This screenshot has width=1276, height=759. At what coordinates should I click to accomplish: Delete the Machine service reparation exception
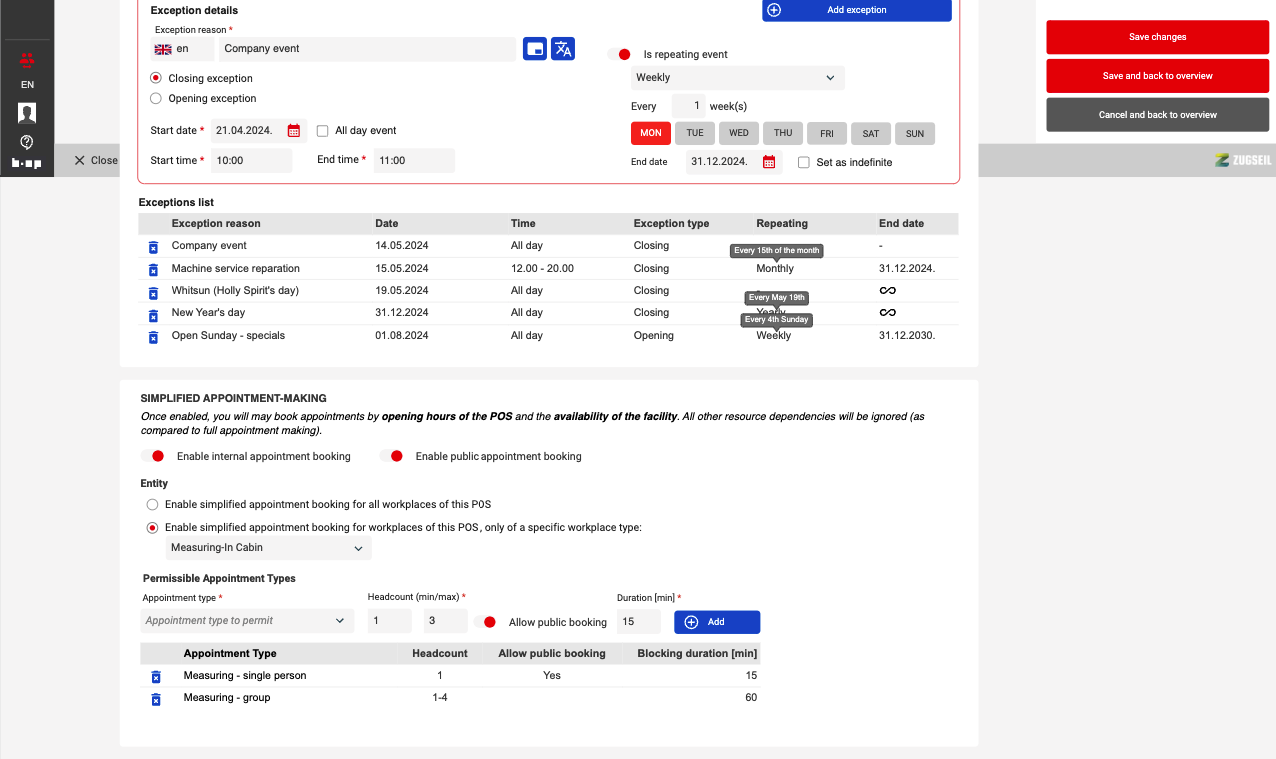[x=153, y=269]
